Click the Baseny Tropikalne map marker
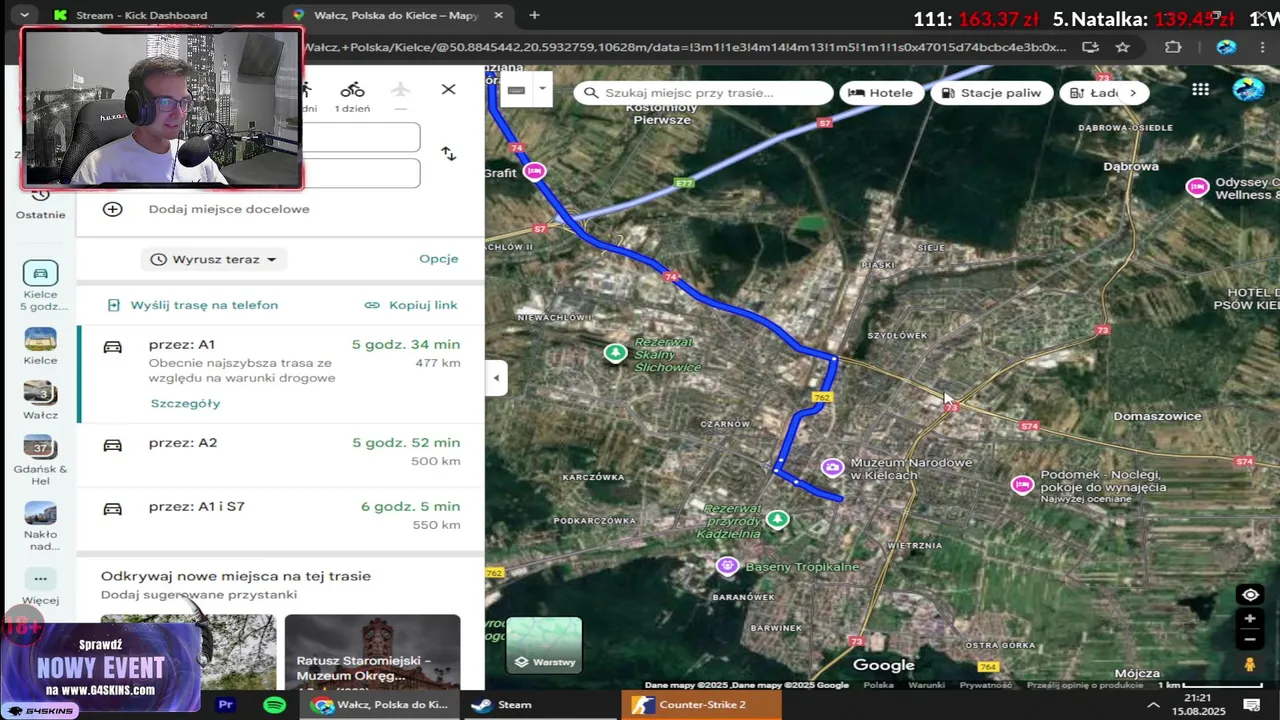Viewport: 1280px width, 720px height. coord(727,566)
